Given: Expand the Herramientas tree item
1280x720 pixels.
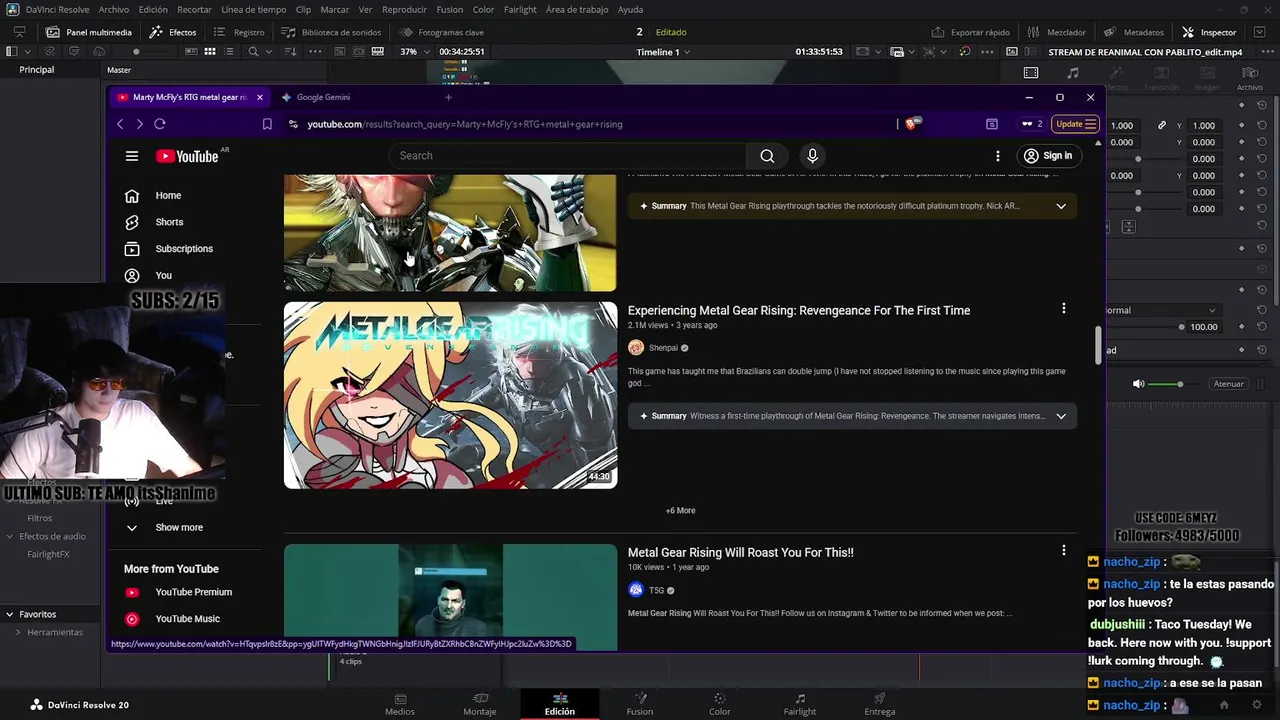Looking at the screenshot, I should pyautogui.click(x=18, y=632).
